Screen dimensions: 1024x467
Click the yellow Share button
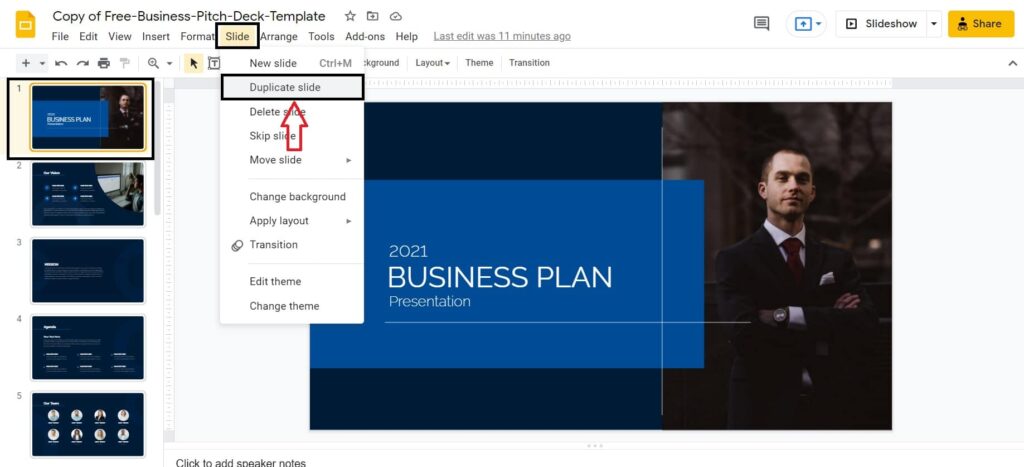(981, 24)
